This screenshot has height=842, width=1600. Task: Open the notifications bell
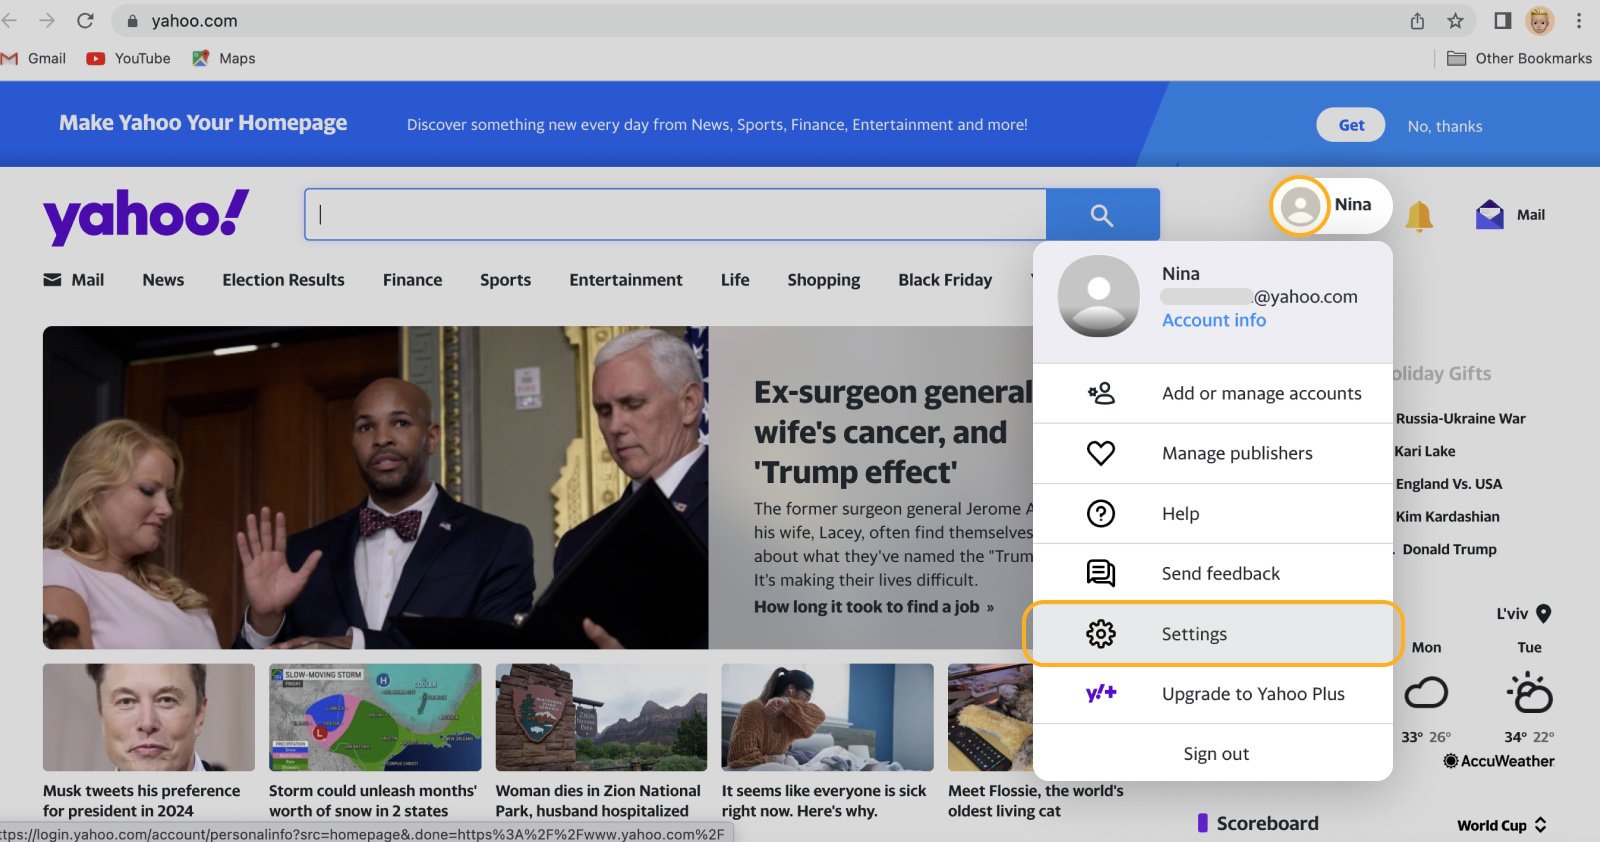pos(1419,216)
